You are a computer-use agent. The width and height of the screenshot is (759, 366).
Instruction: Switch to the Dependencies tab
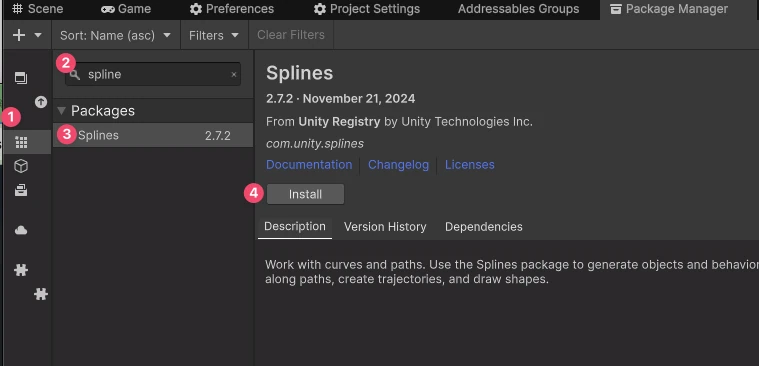(484, 227)
